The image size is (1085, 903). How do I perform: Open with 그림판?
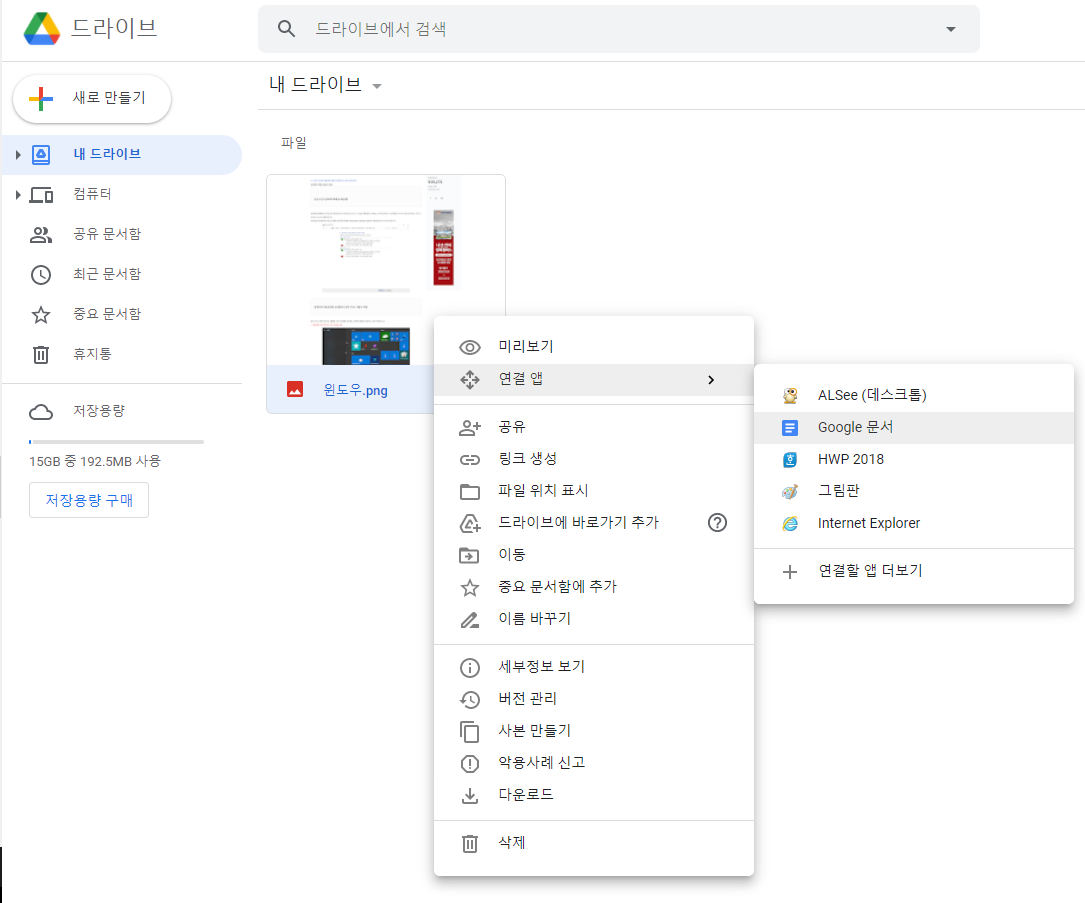913,491
